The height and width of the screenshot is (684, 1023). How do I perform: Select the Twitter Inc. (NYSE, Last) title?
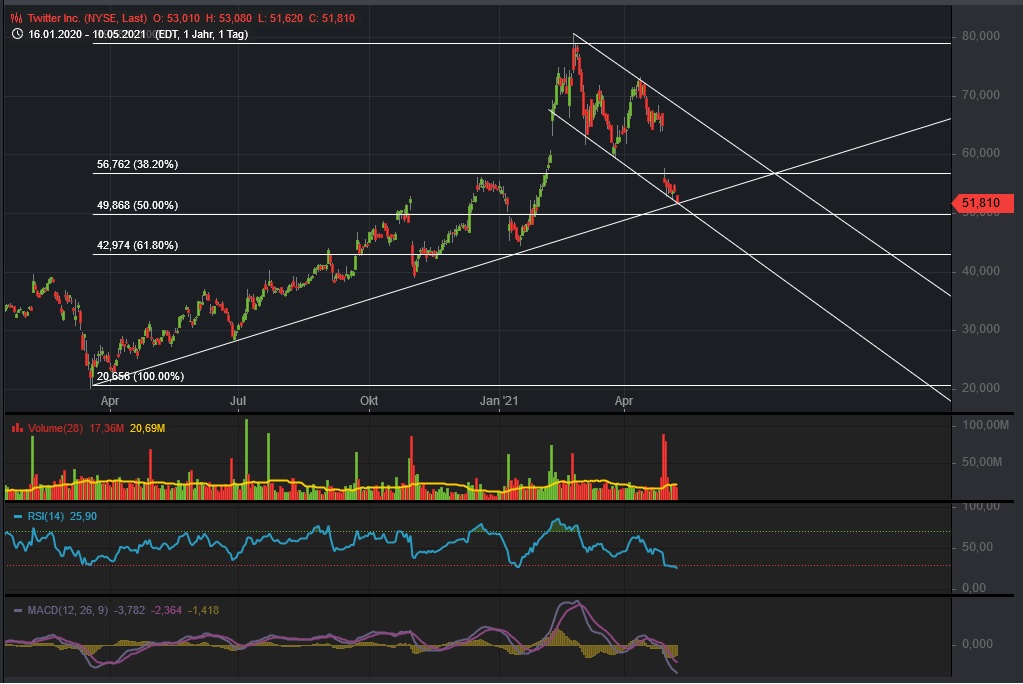point(87,18)
